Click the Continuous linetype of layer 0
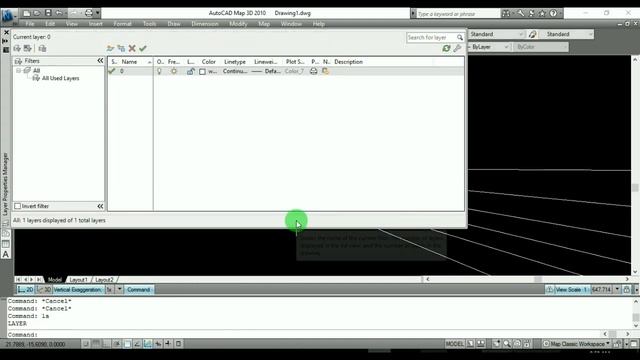 click(x=235, y=71)
